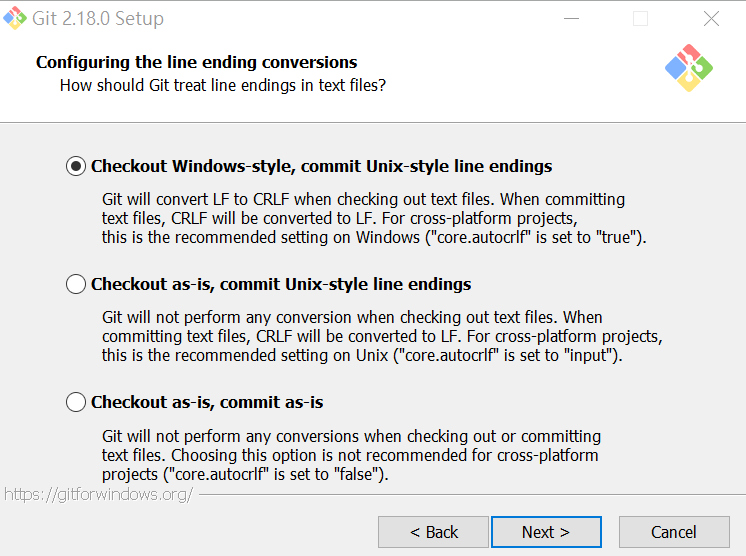Go back with the Back button

point(433,532)
